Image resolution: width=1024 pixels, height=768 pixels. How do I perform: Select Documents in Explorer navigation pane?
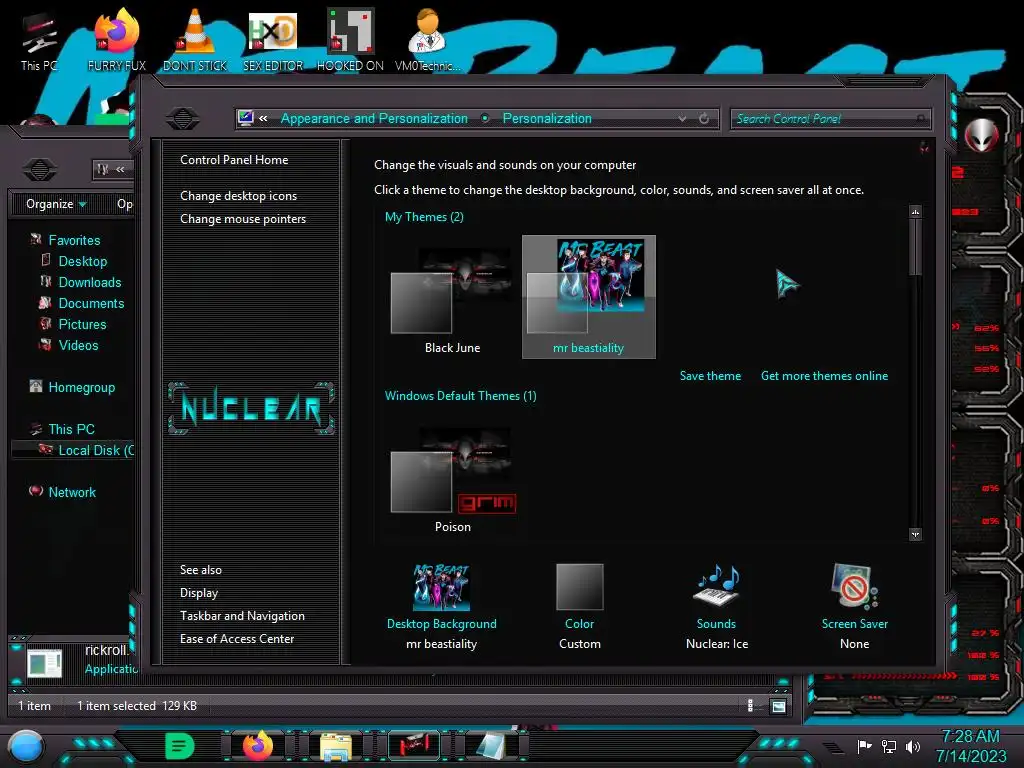[x=91, y=303]
